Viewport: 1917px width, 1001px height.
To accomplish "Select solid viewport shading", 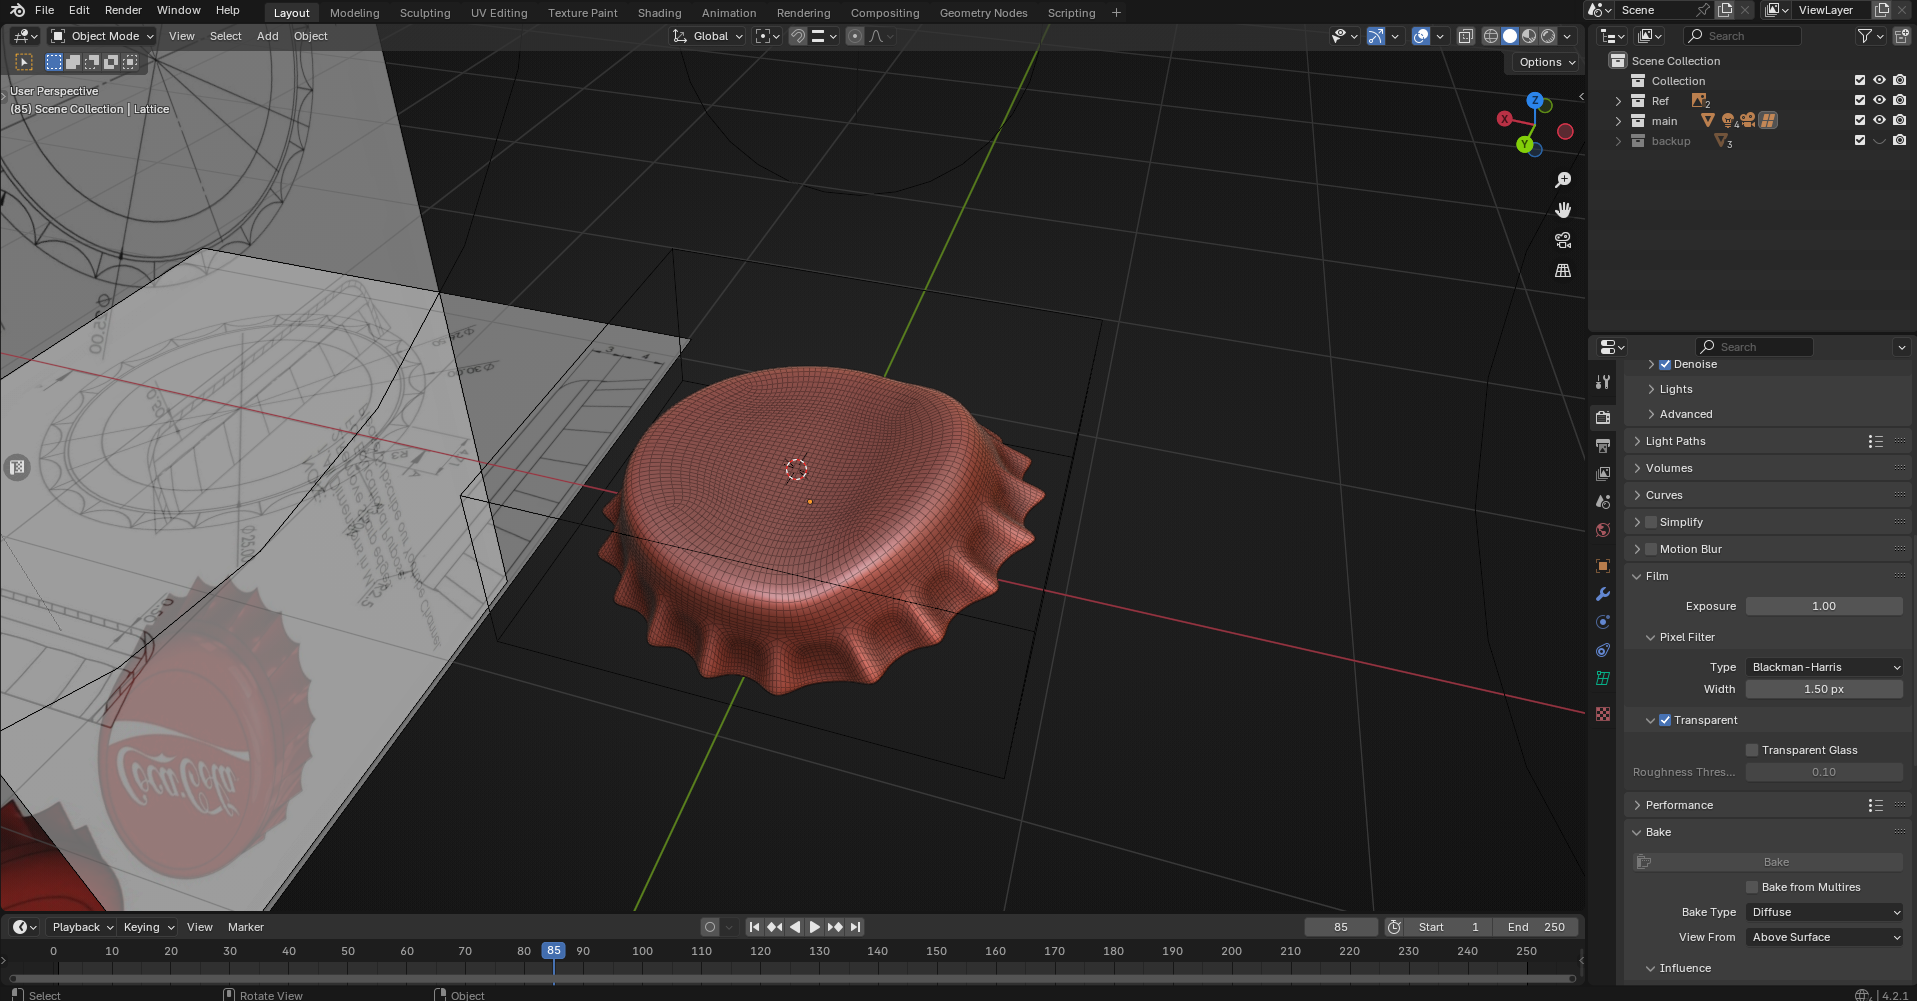I will tap(1510, 36).
